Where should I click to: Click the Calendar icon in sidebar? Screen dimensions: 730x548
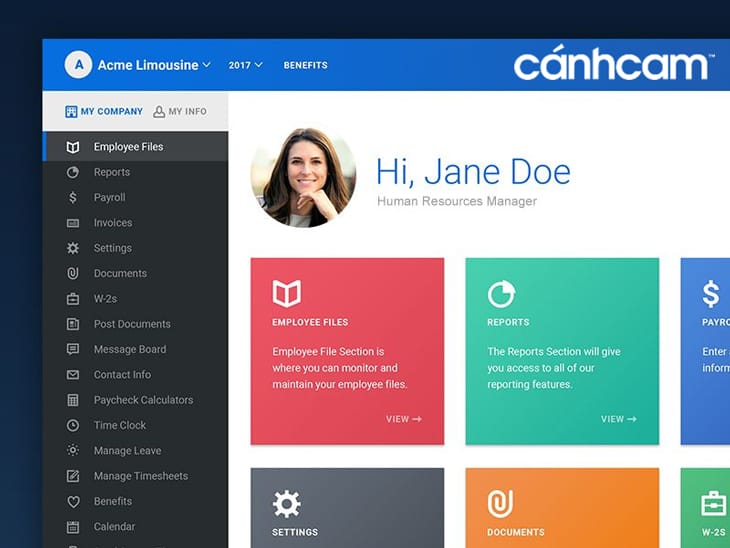pyautogui.click(x=73, y=527)
